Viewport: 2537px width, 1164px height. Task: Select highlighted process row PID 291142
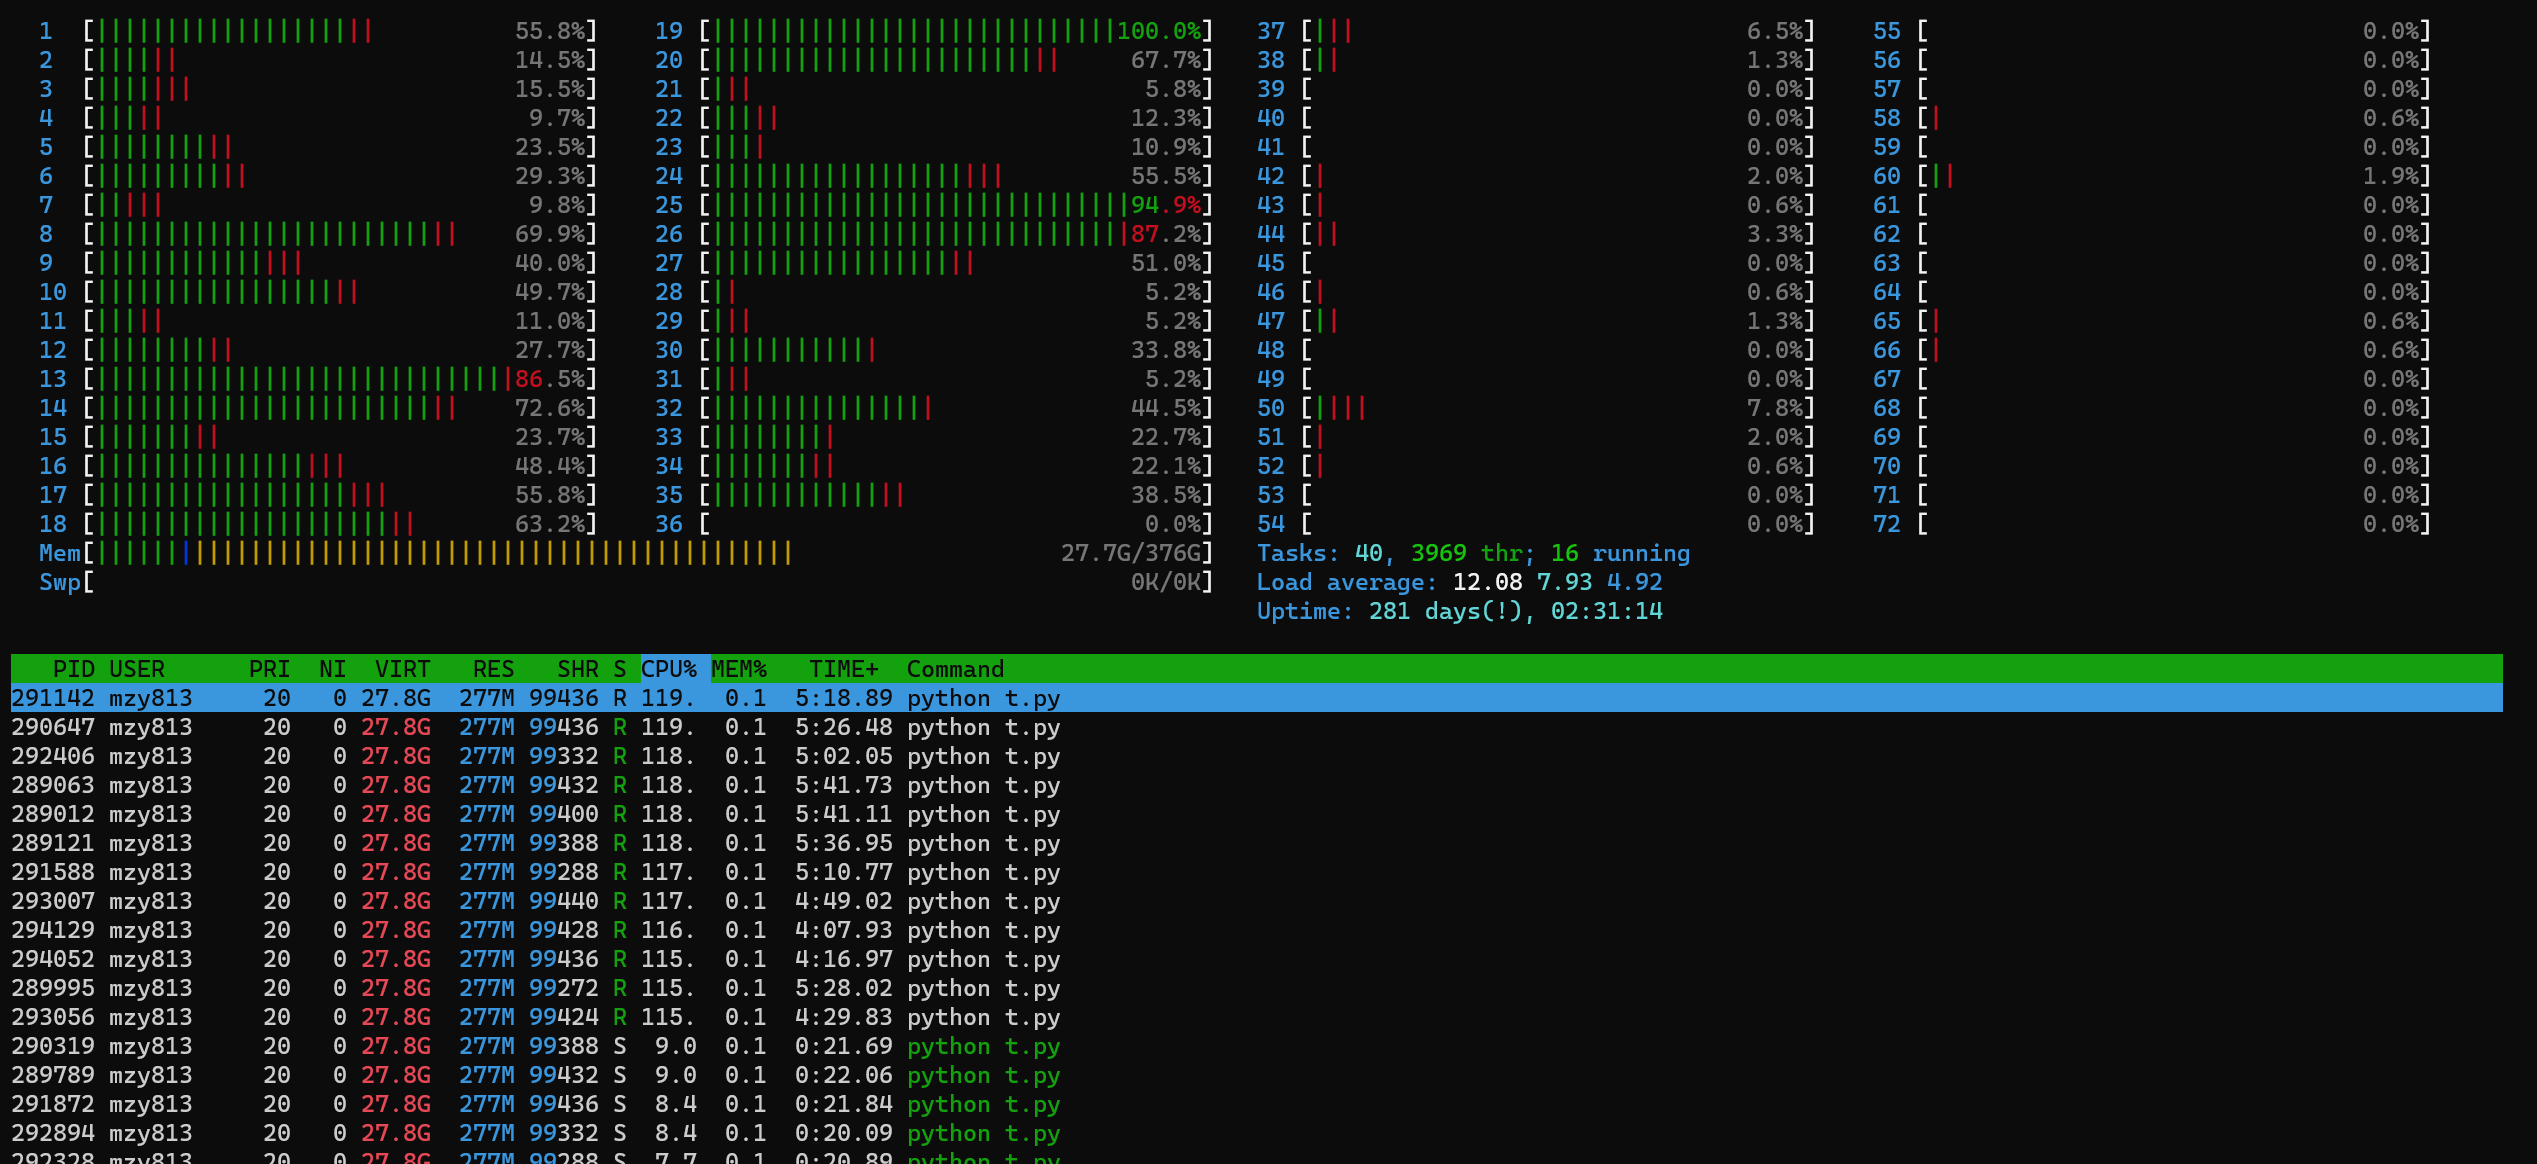coord(535,698)
